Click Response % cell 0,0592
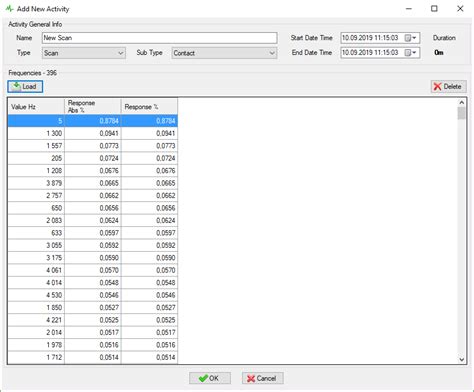 (x=149, y=245)
